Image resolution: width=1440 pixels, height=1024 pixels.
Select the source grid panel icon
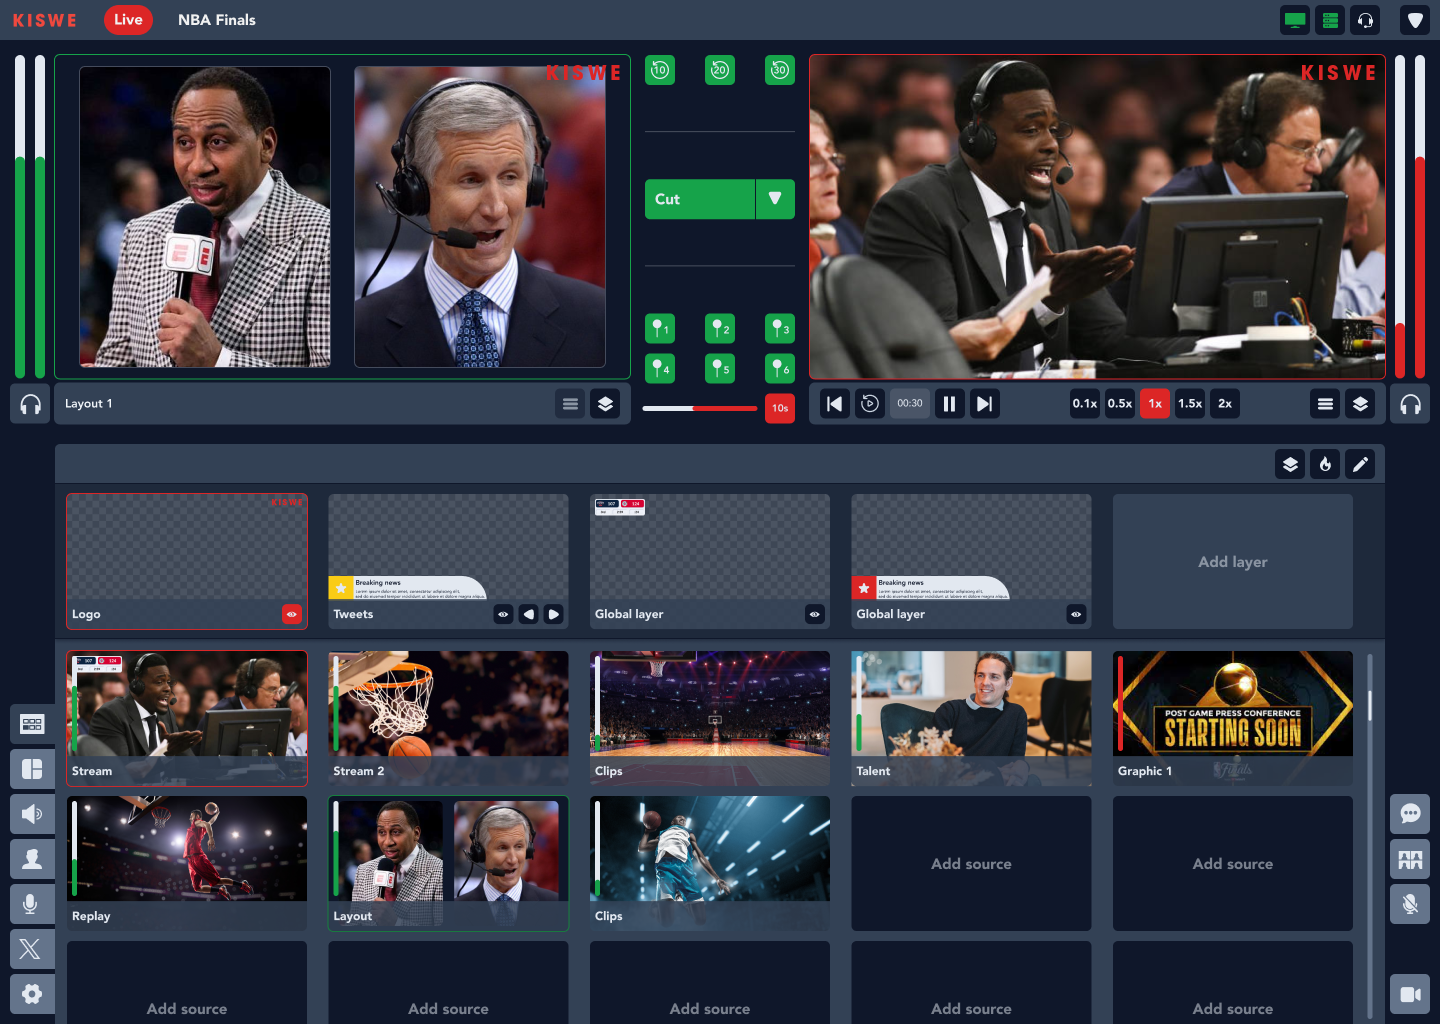click(x=32, y=723)
